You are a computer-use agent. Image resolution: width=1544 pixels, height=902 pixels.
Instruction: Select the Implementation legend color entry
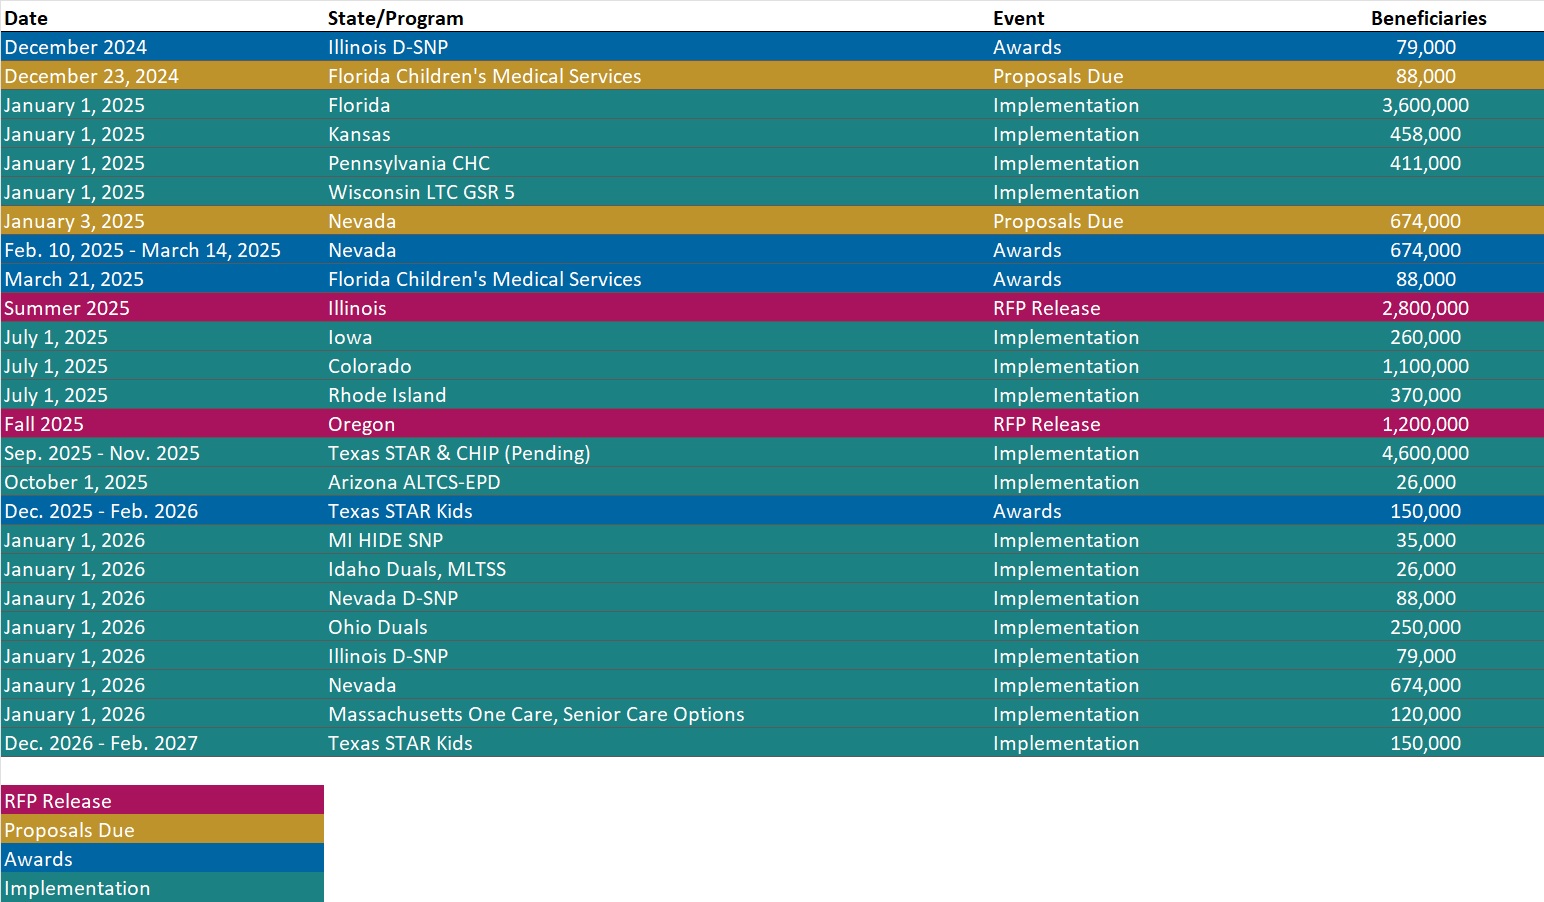[162, 887]
